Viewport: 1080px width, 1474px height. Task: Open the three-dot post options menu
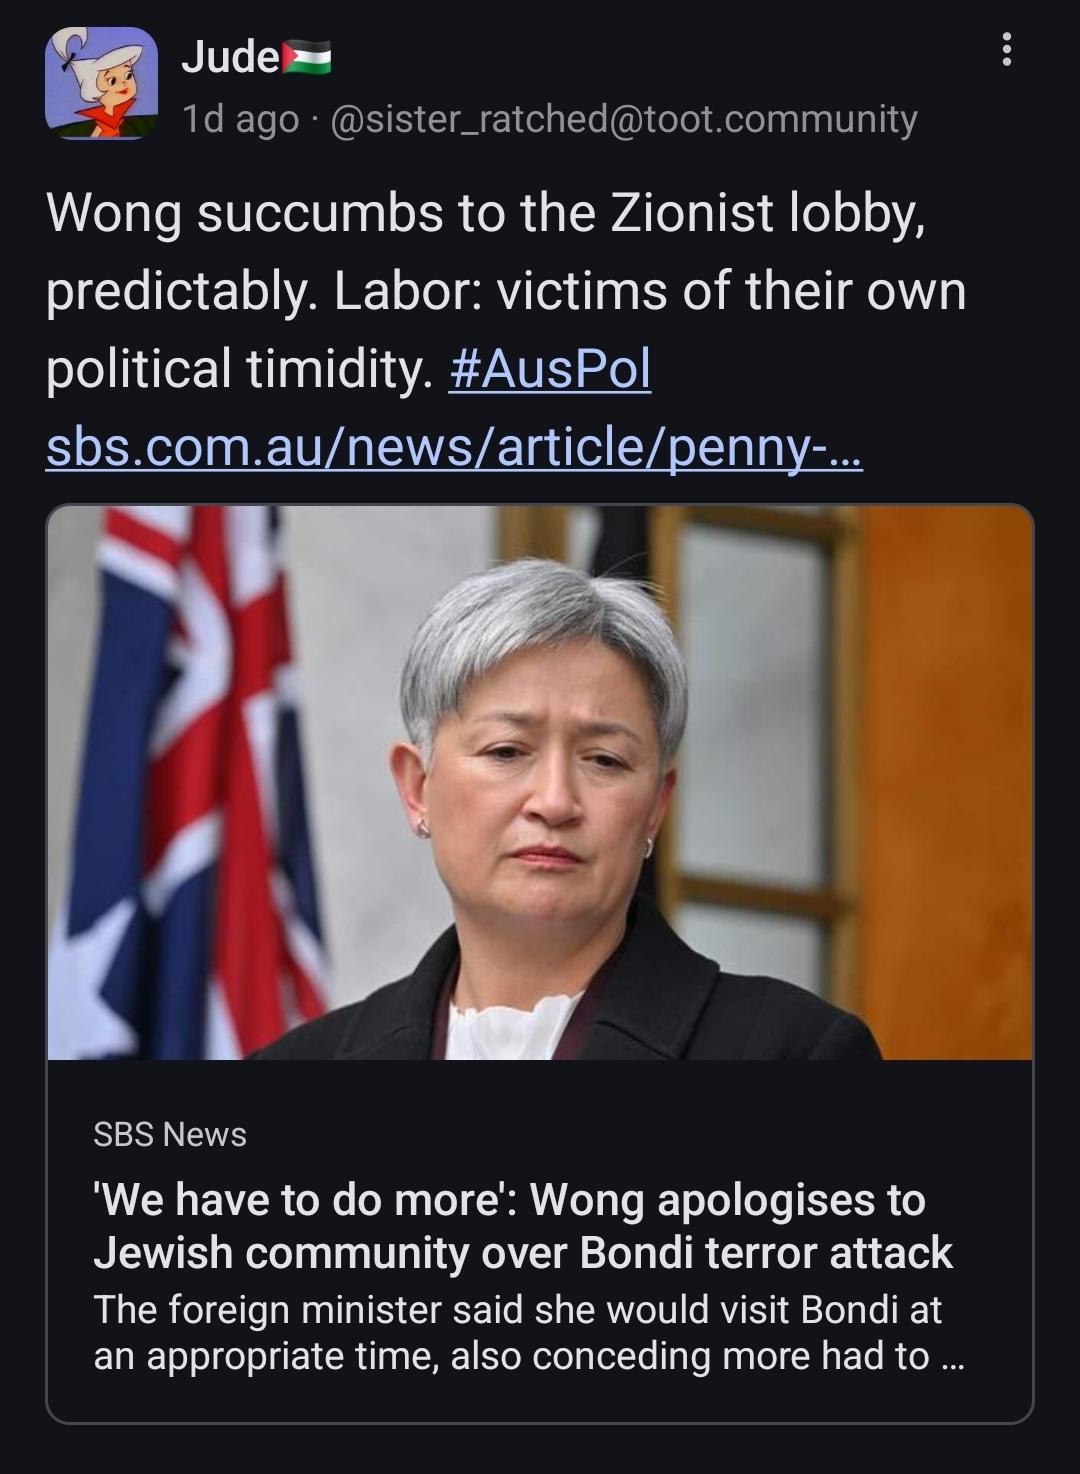(x=1006, y=49)
